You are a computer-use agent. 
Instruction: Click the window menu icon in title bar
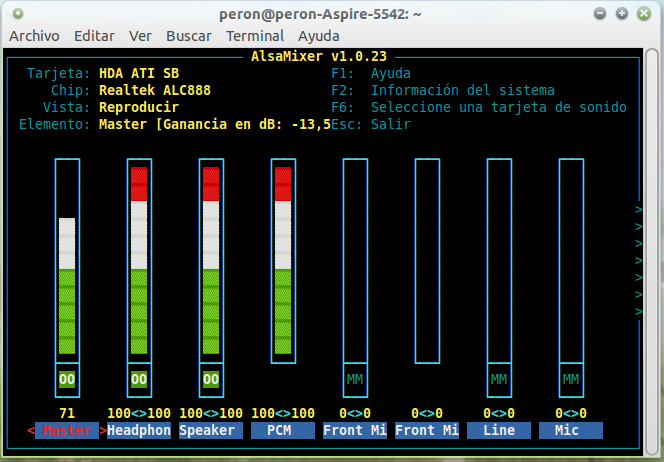pos(18,14)
